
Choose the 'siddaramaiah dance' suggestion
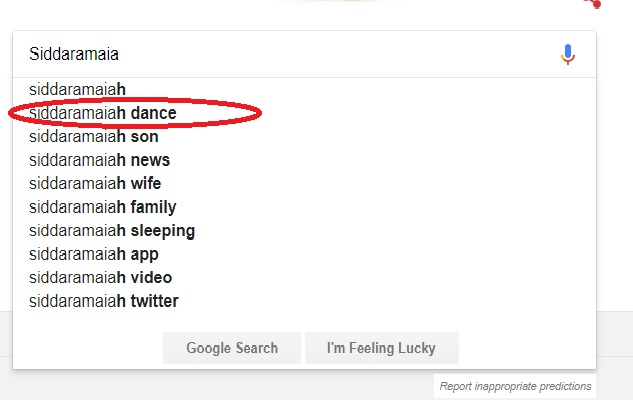[x=304, y=113]
